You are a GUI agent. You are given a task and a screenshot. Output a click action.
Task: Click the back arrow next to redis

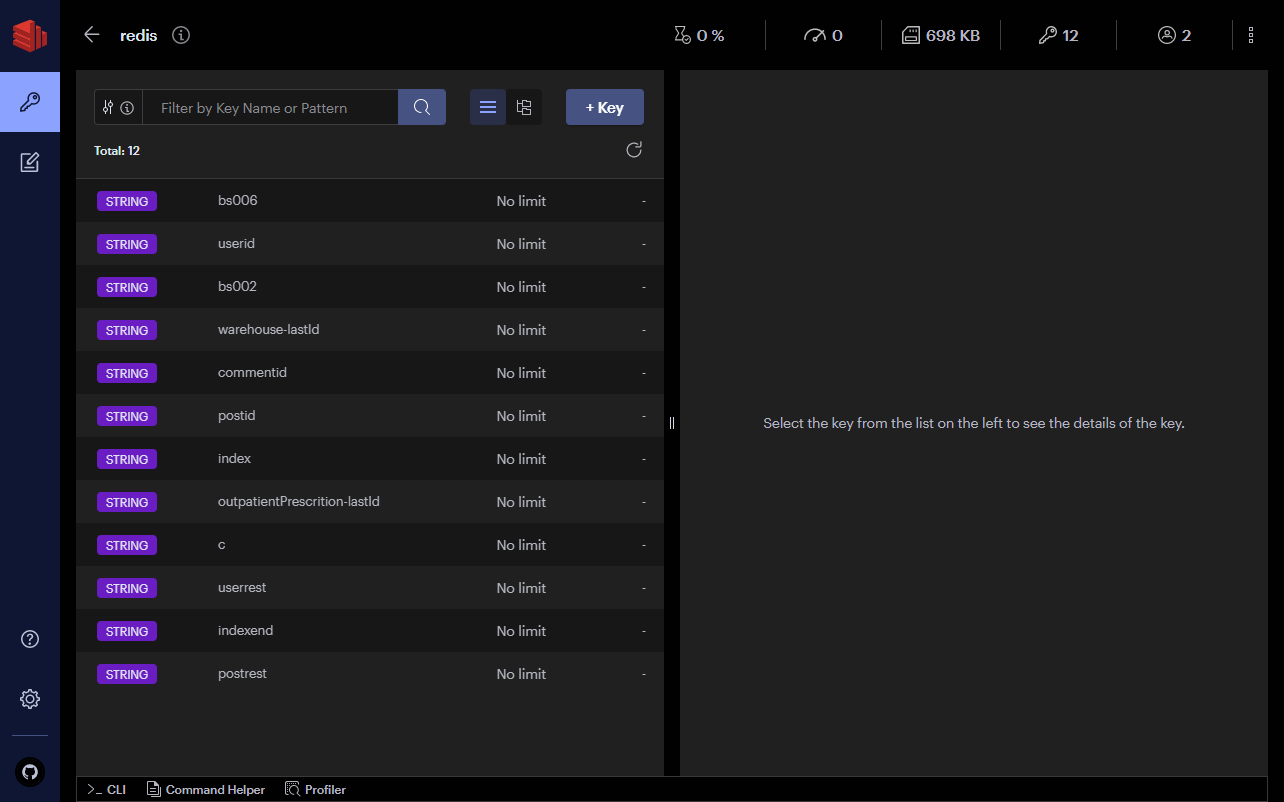click(92, 35)
